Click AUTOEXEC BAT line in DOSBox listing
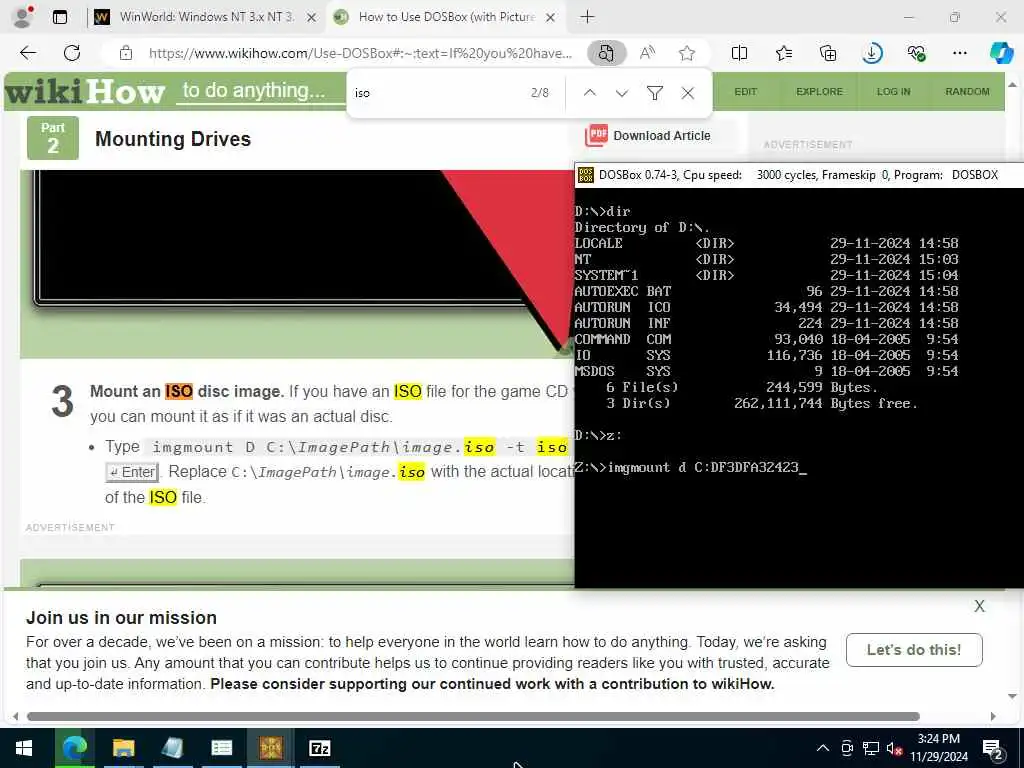 click(x=766, y=291)
